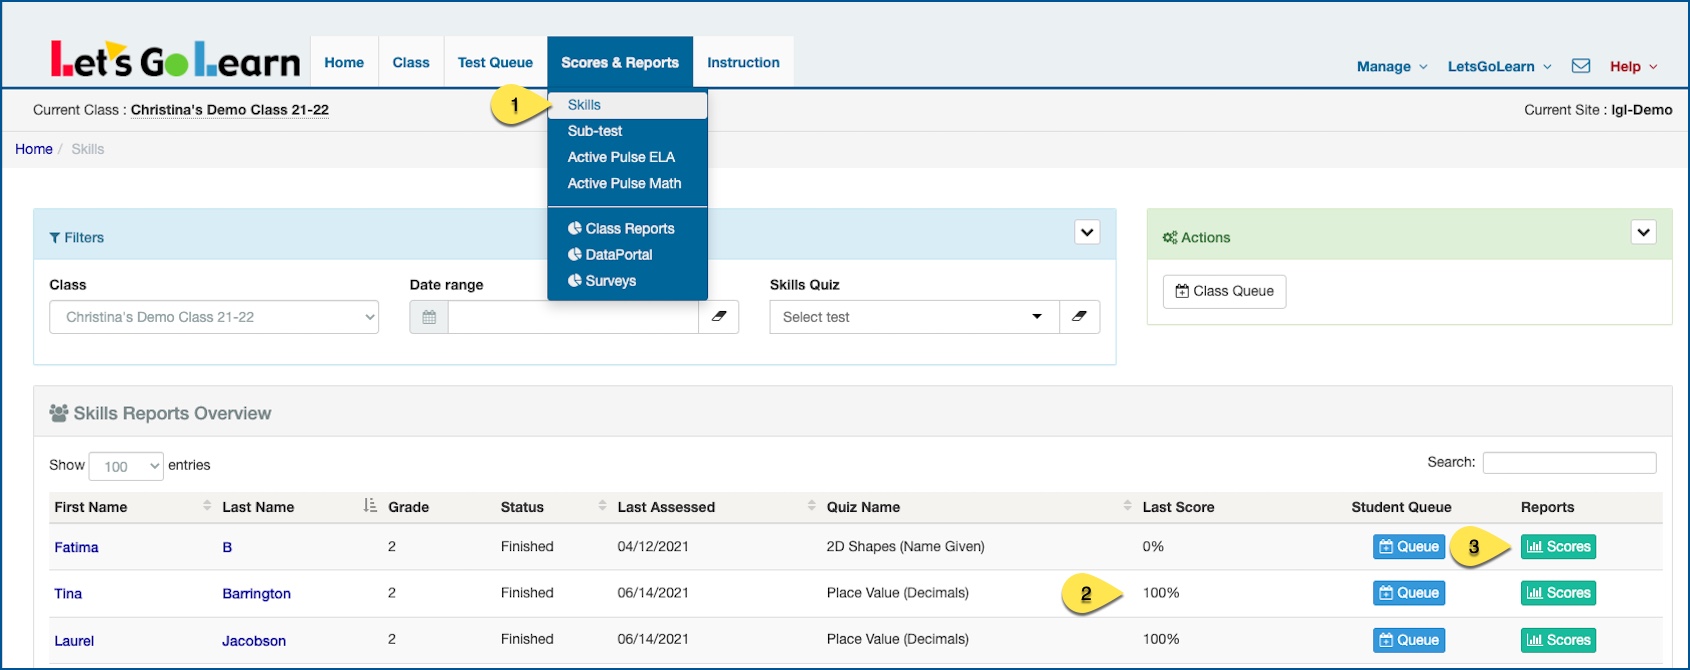View Scores for Laurel Jacobson
This screenshot has width=1690, height=670.
[1558, 640]
